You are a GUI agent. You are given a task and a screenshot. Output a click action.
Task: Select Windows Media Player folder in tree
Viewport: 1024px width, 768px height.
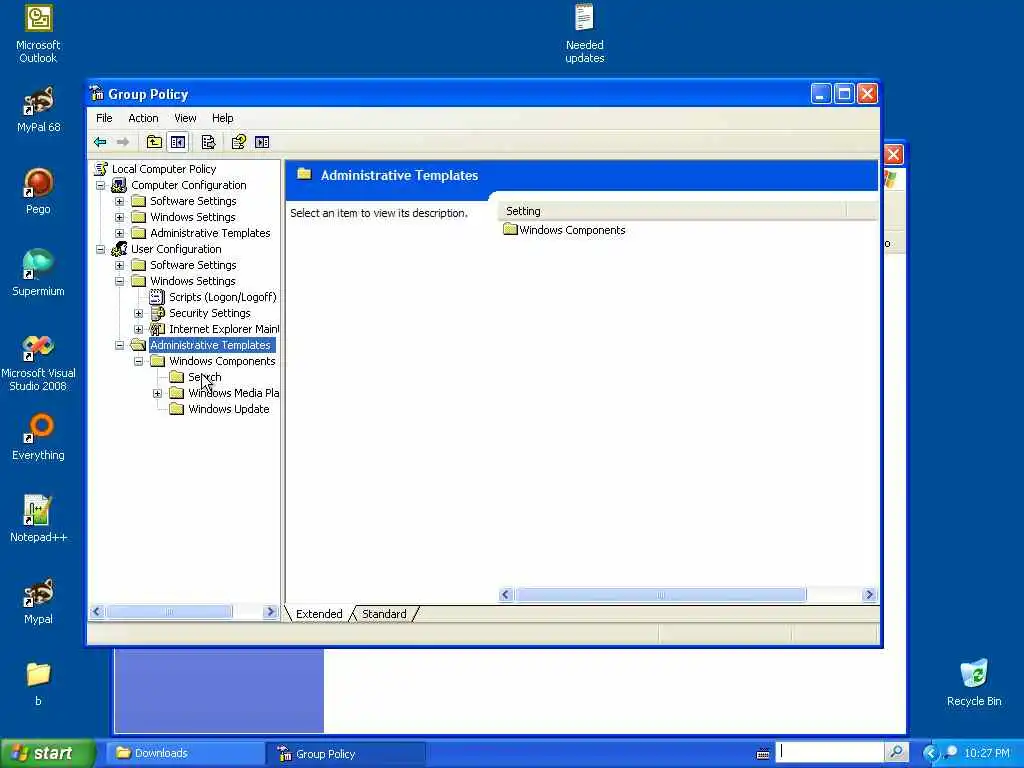(x=233, y=393)
